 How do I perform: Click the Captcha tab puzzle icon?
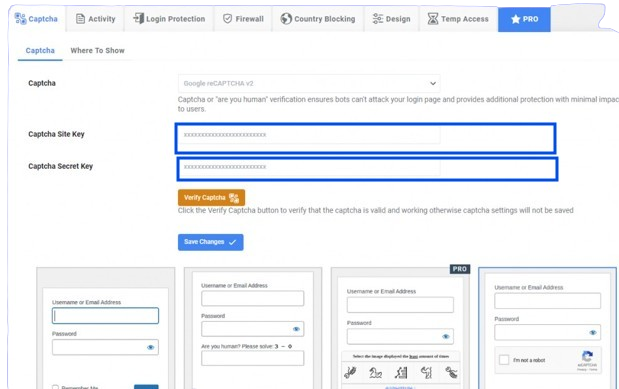tap(20, 18)
